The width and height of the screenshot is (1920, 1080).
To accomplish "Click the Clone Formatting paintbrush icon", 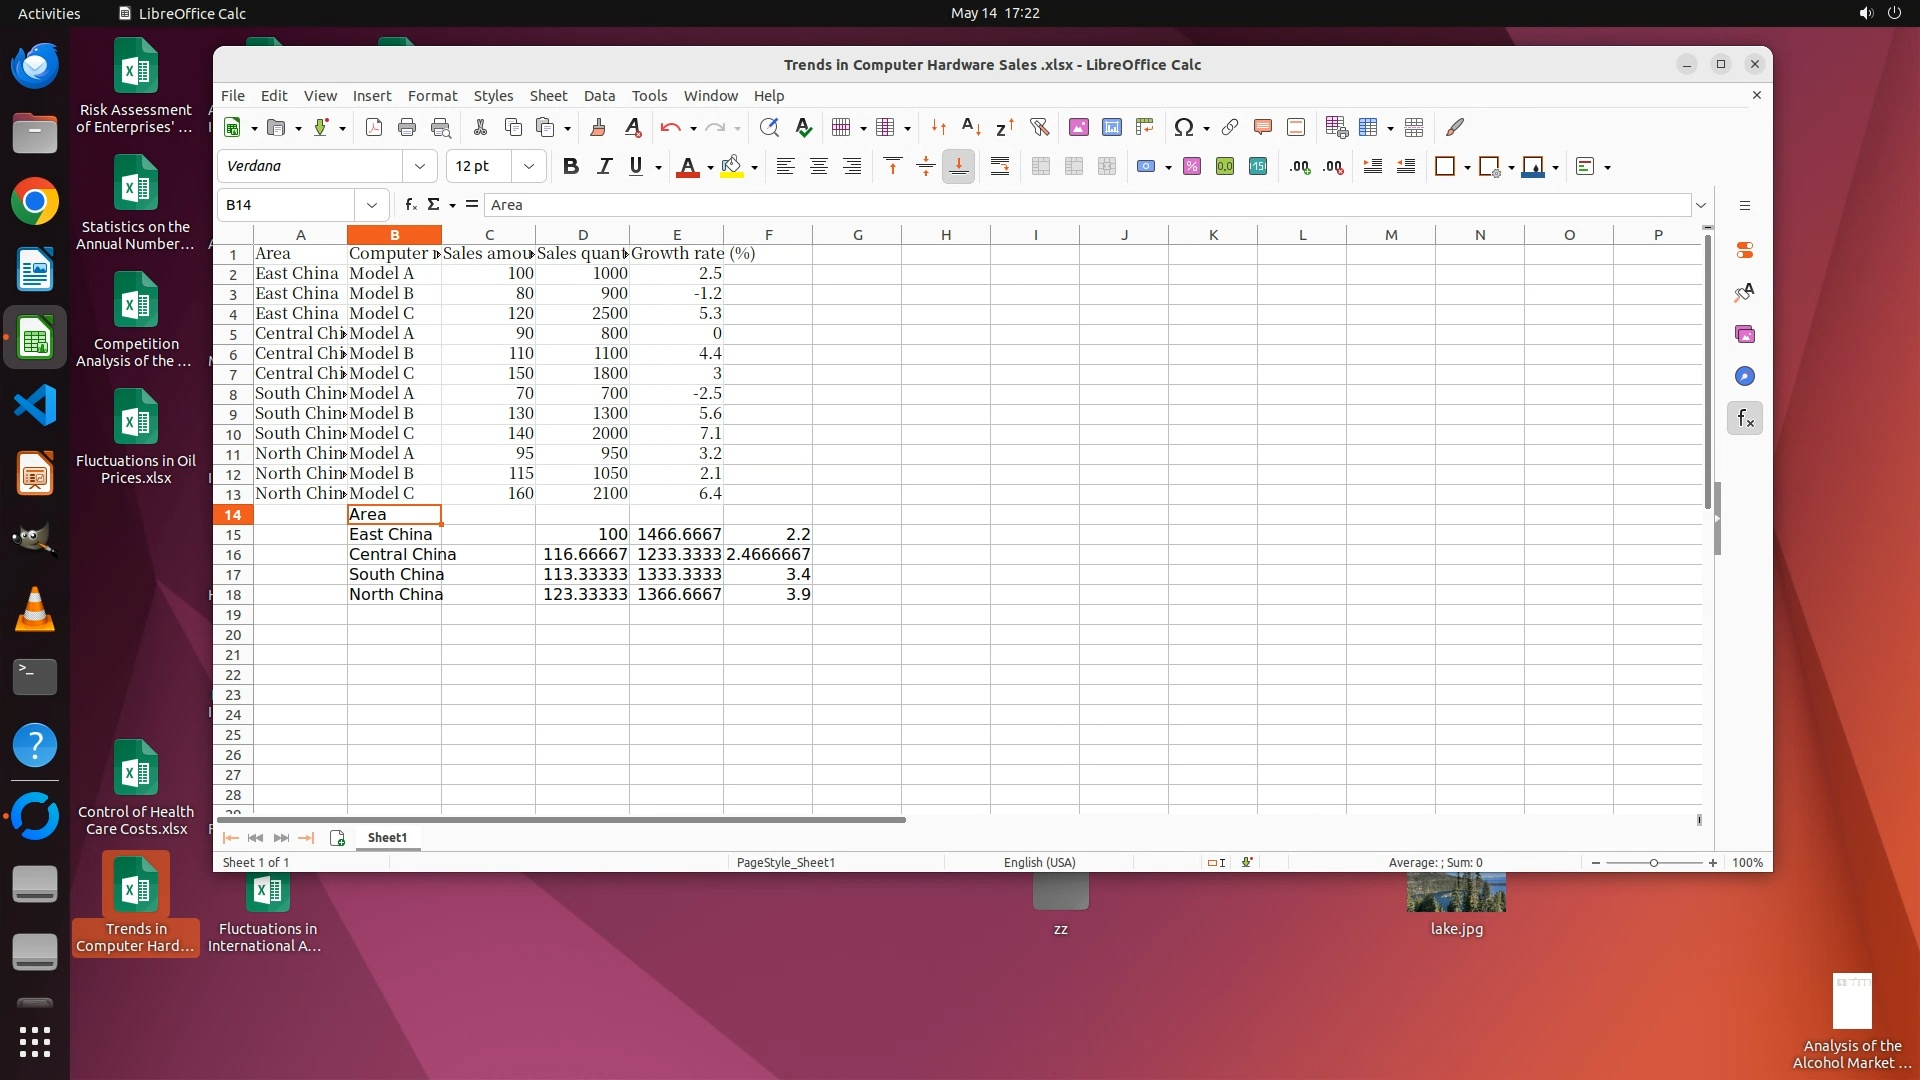I will 598,127.
